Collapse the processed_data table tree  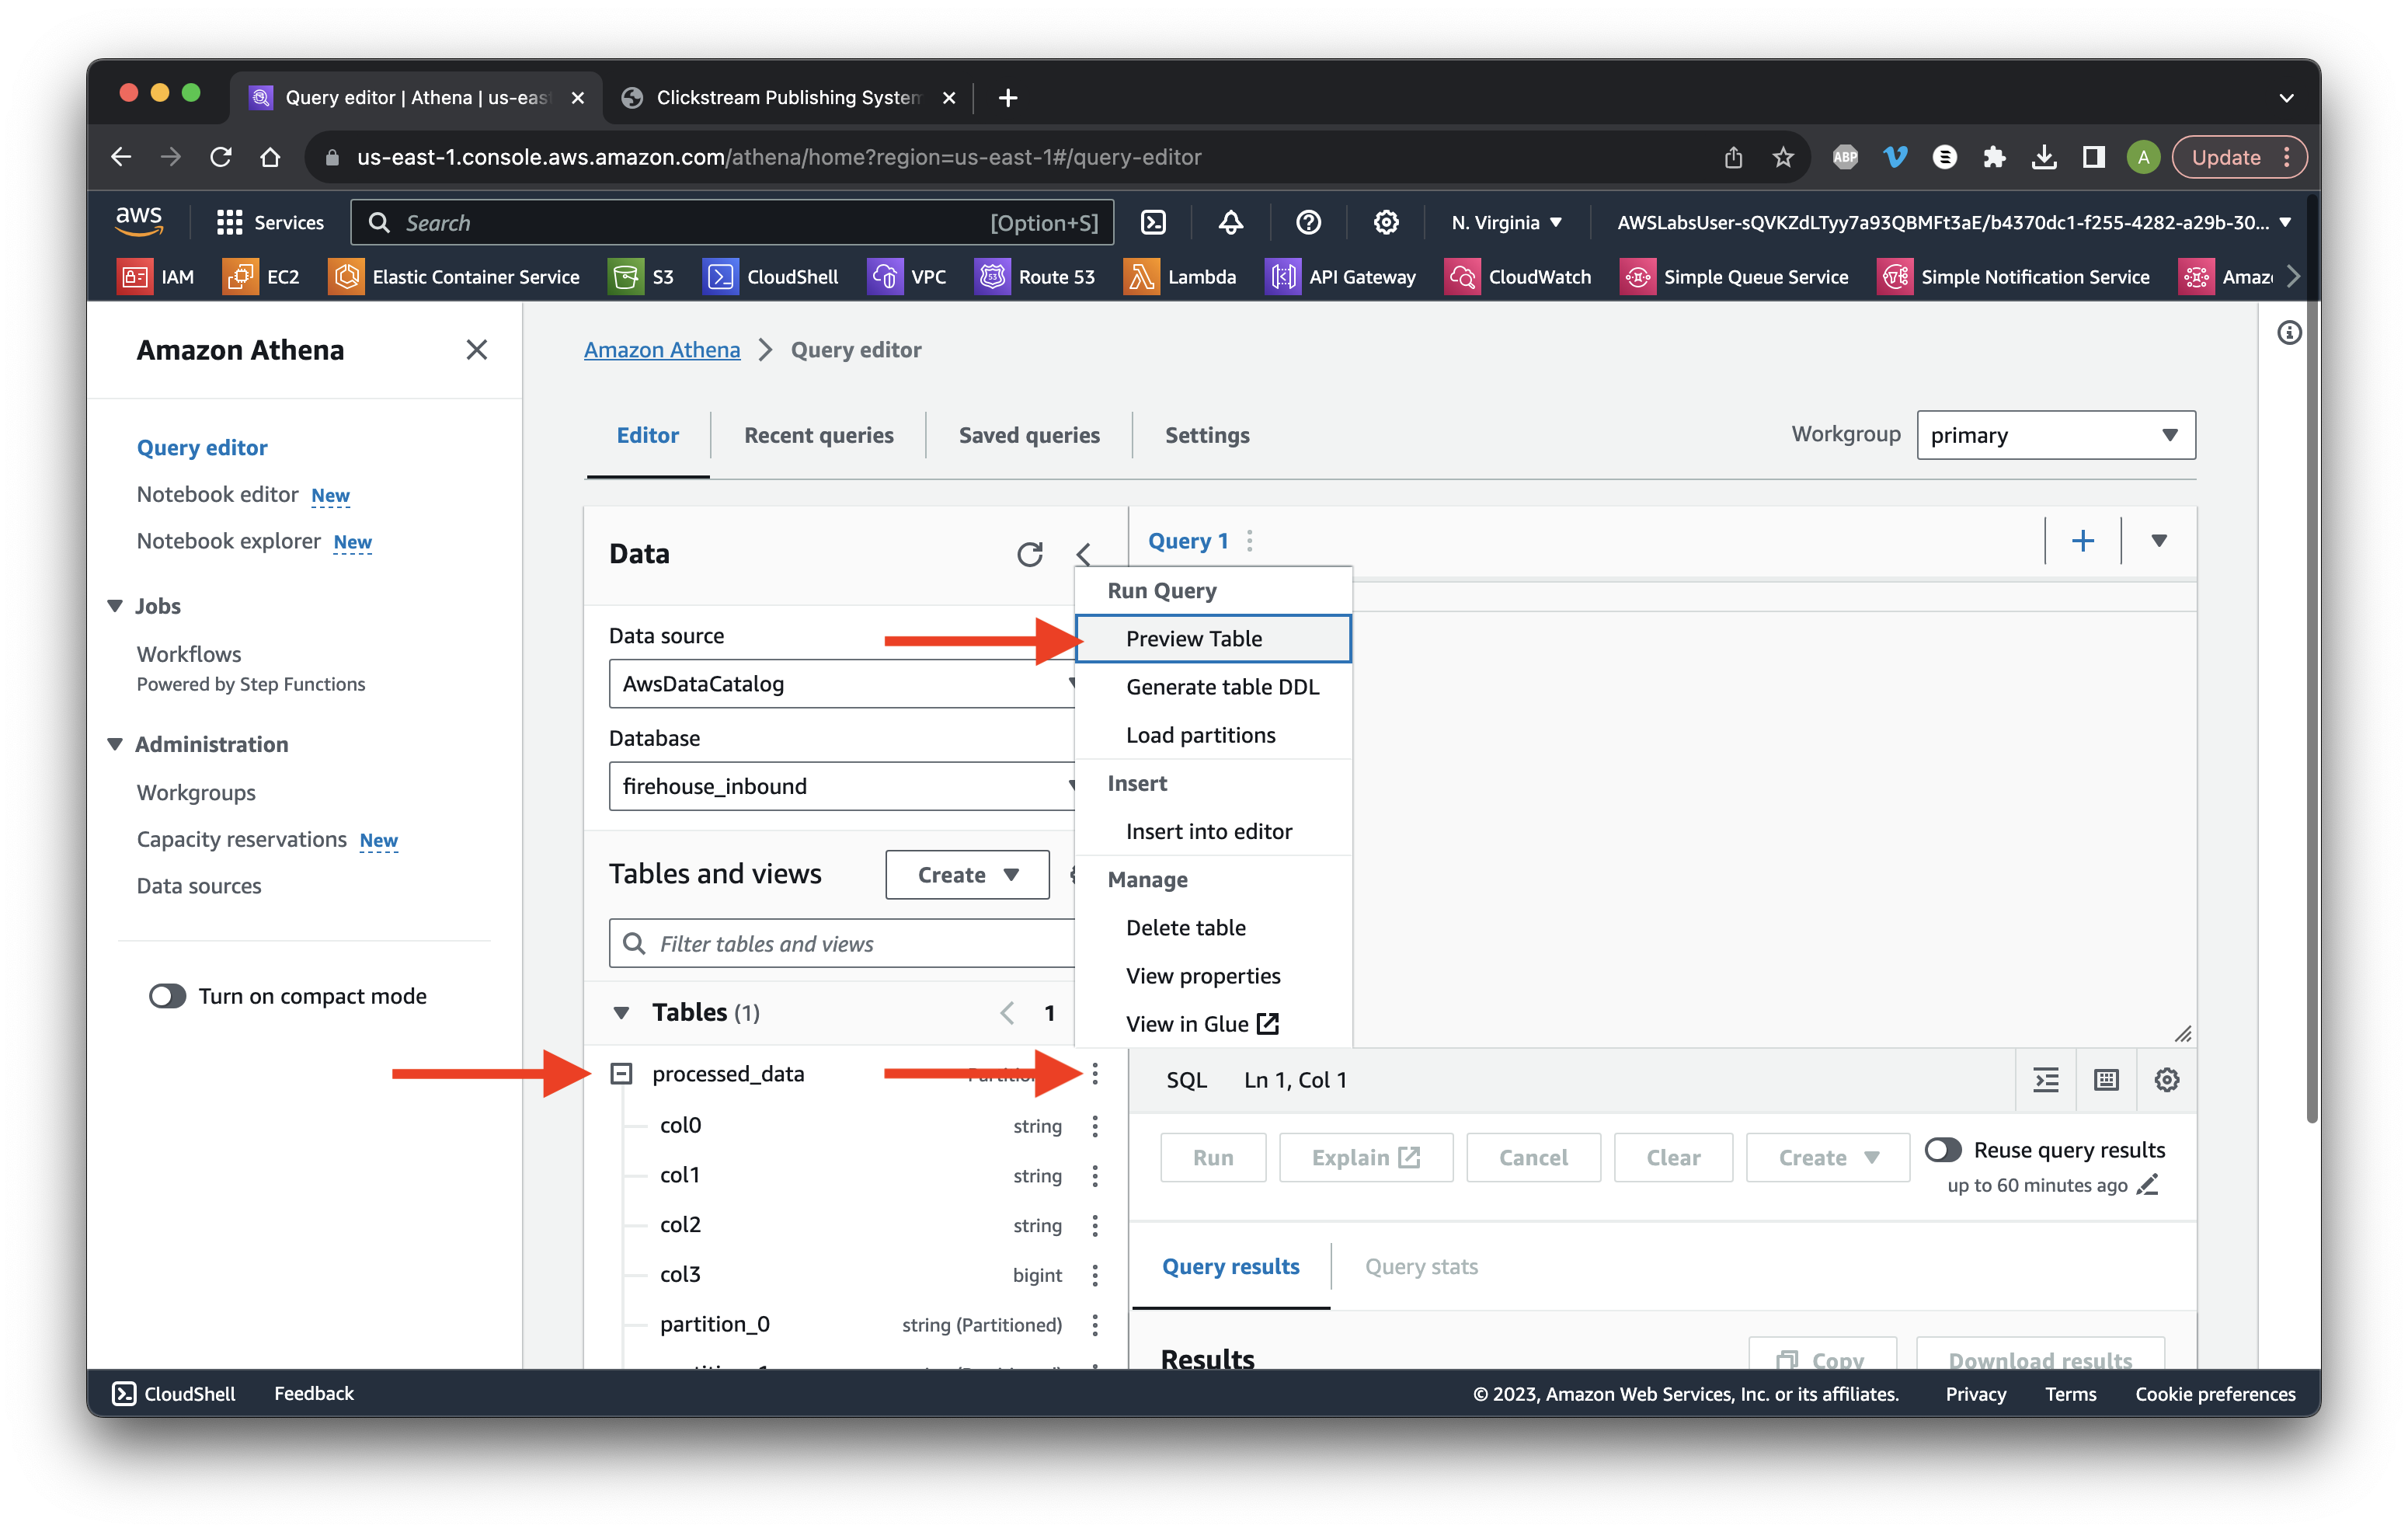(x=621, y=1074)
